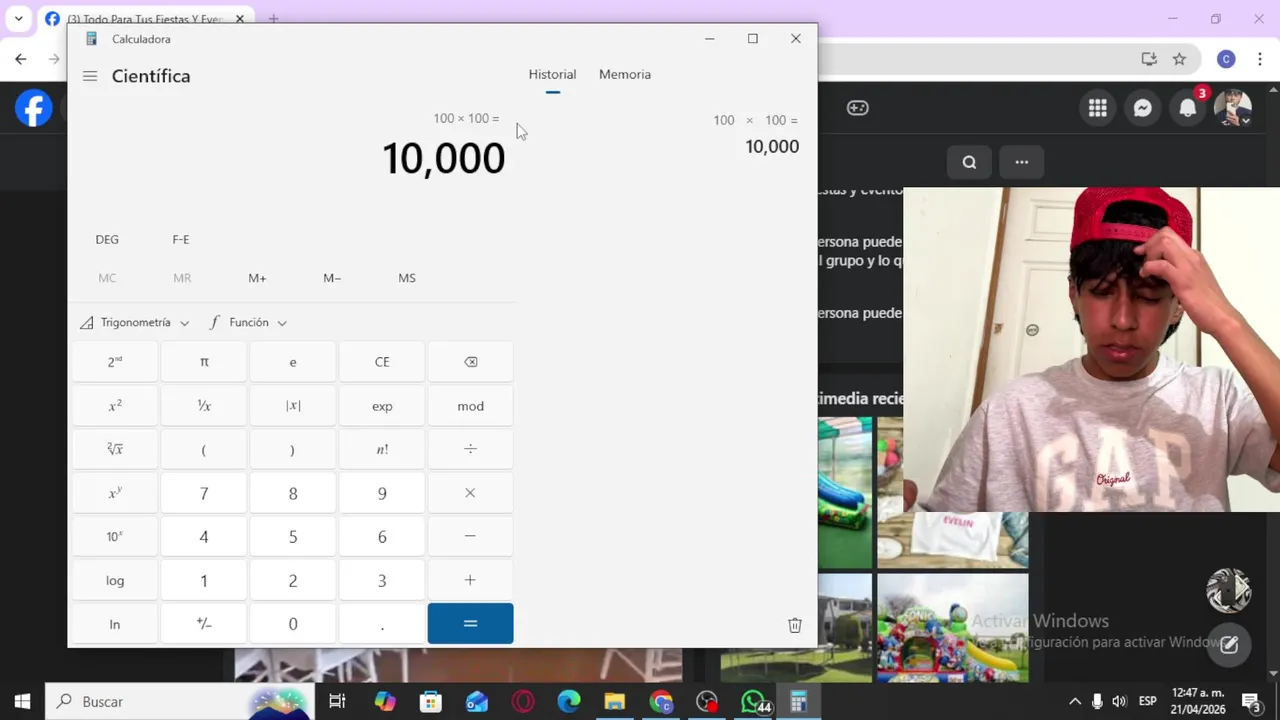This screenshot has width=1280, height=720.
Task: Click the number 5 key
Action: pyautogui.click(x=293, y=536)
